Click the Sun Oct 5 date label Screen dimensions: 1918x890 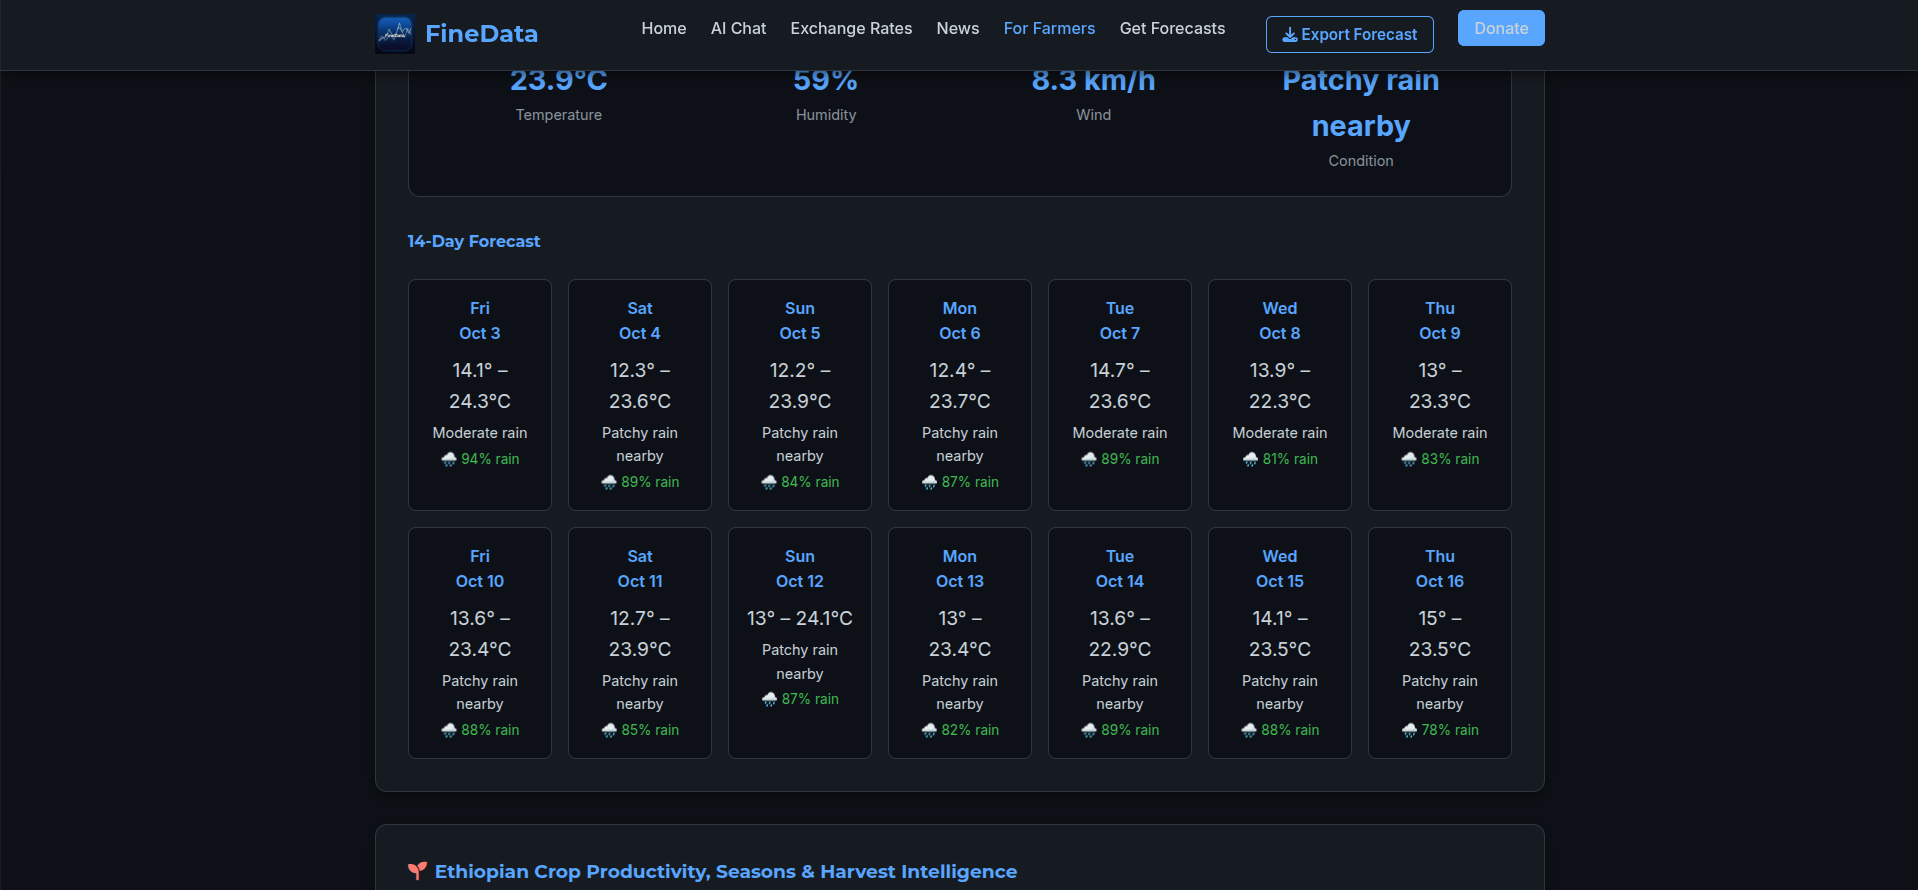[800, 321]
